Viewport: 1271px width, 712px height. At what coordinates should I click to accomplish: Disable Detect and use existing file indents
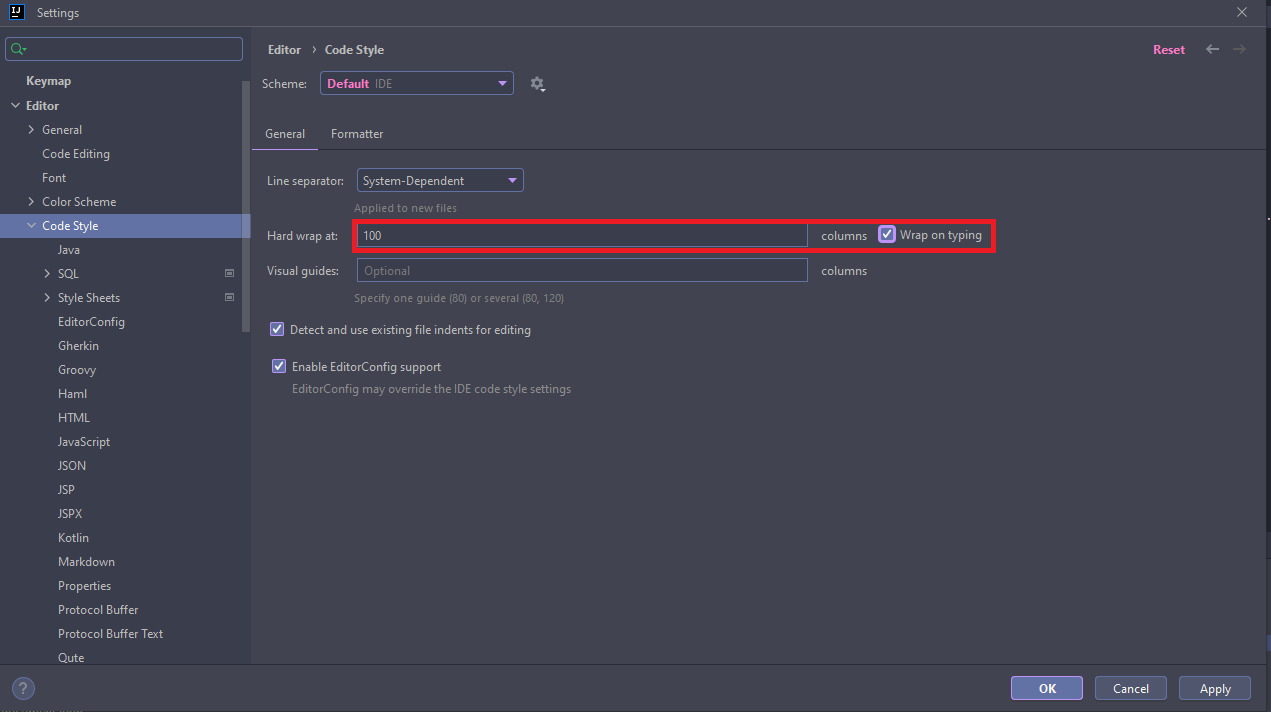(277, 329)
